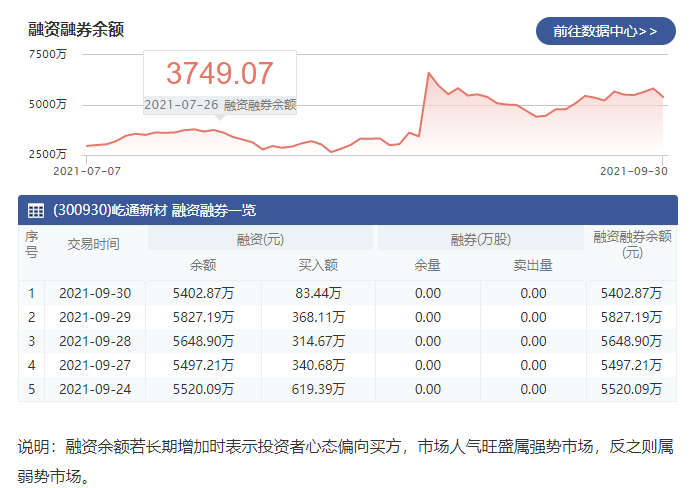Click the 融资融券余额 chart title
Screen dimensions: 698x488
[x=76, y=30]
